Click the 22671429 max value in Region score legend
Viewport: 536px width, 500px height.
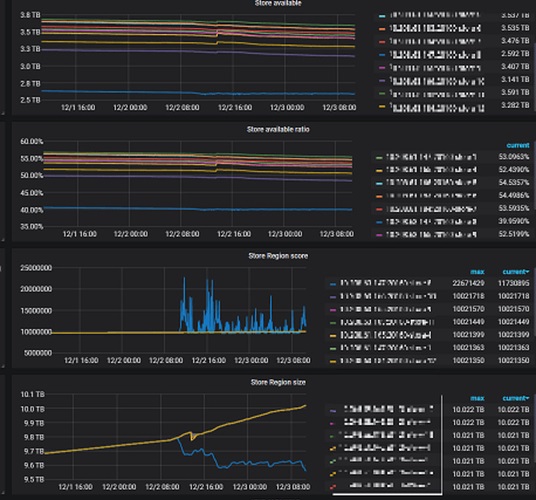(468, 283)
